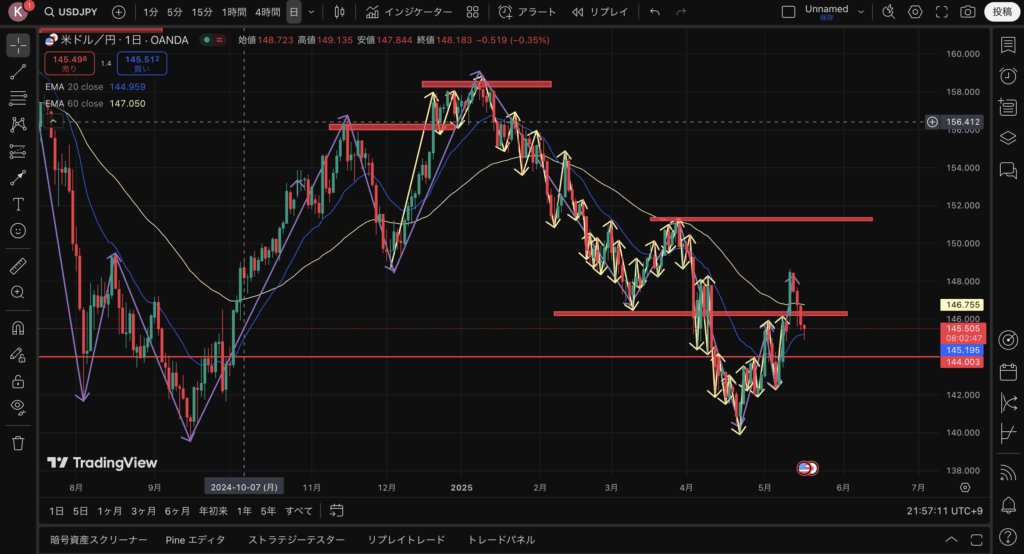Viewport: 1024px width, 554px height.
Task: Undo the last chart action
Action: tap(655, 12)
